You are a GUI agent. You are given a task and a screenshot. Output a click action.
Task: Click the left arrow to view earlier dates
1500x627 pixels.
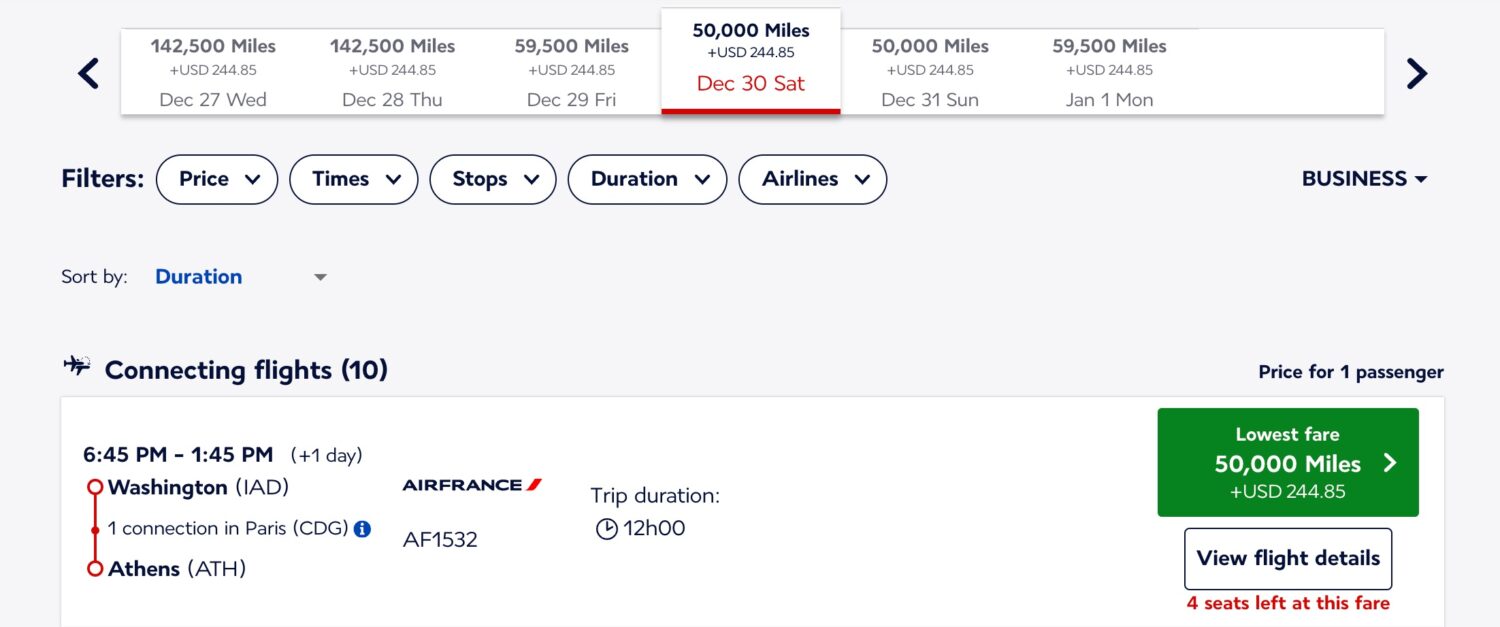pos(88,73)
